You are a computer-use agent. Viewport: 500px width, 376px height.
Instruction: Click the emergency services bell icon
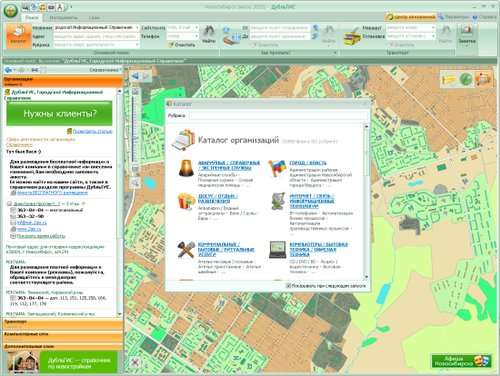[186, 168]
